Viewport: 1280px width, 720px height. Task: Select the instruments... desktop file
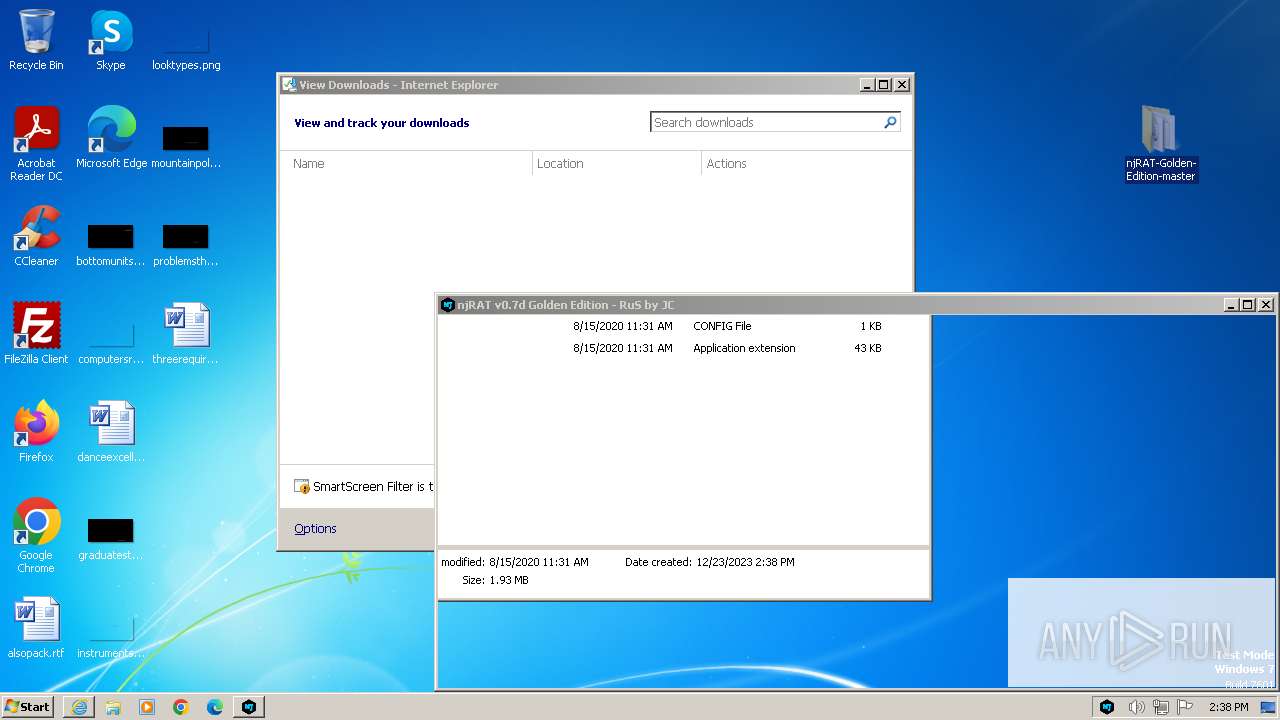coord(111,635)
